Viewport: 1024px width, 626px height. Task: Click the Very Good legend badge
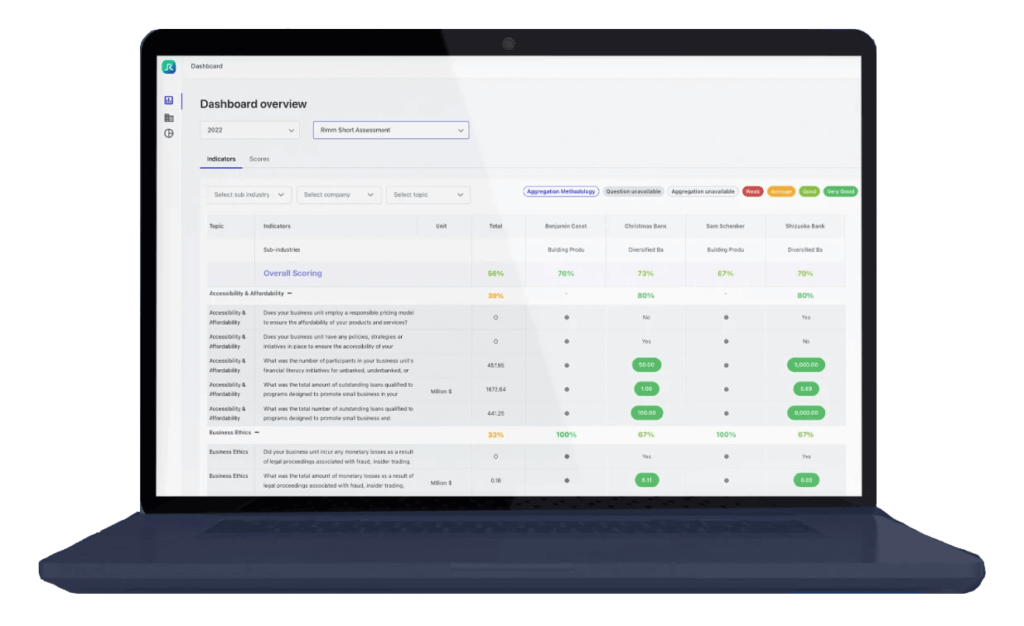click(842, 191)
